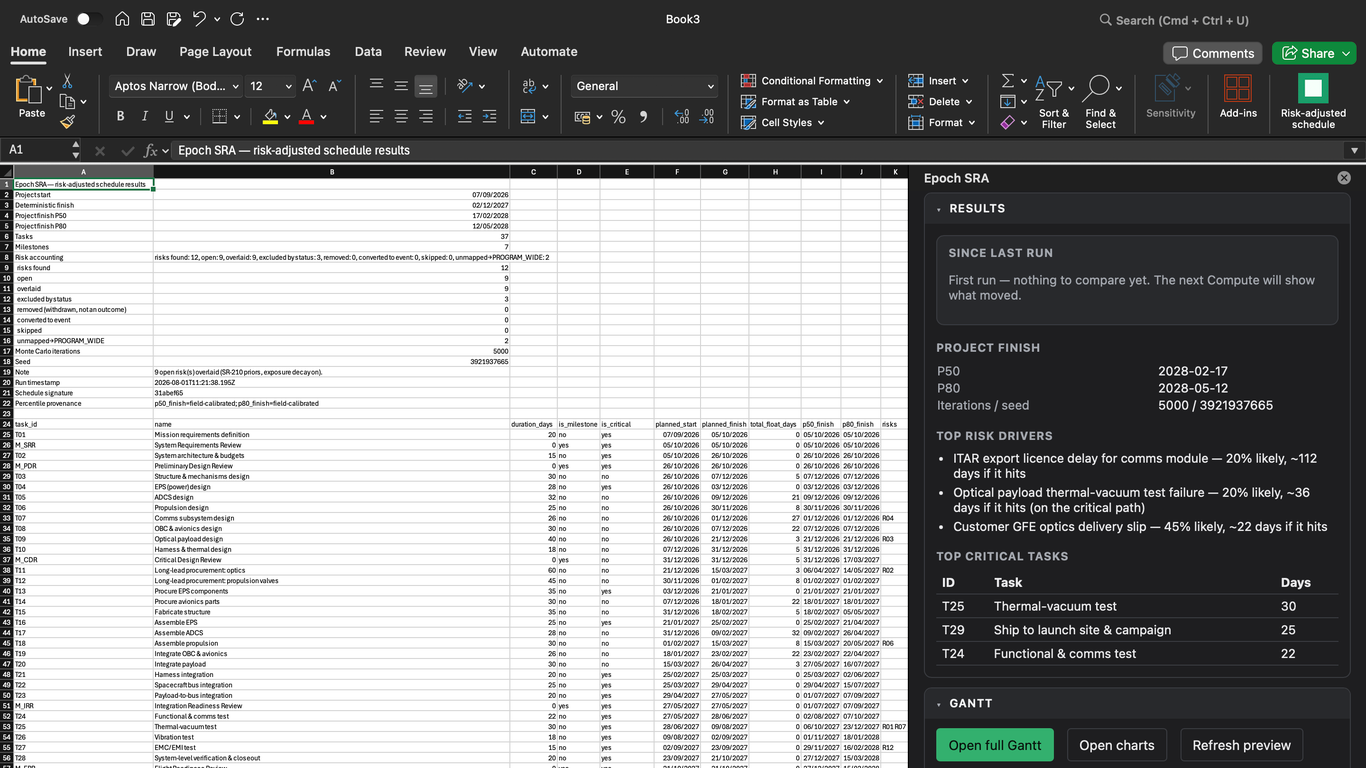
Task: Decrease the cell indent
Action: click(465, 116)
